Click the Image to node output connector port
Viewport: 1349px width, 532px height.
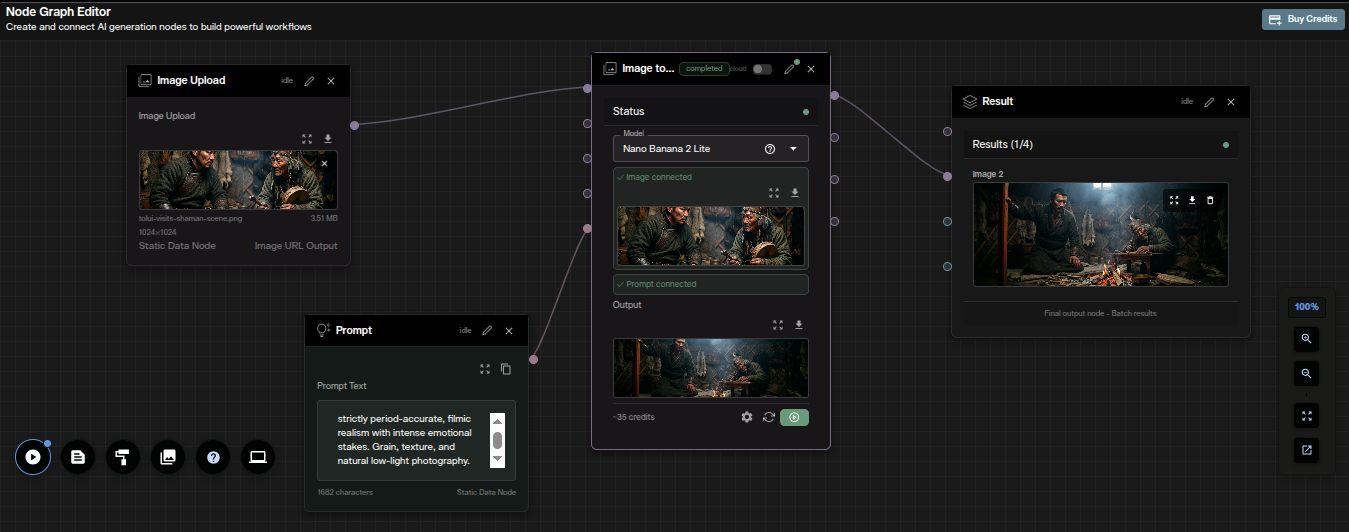(x=834, y=96)
